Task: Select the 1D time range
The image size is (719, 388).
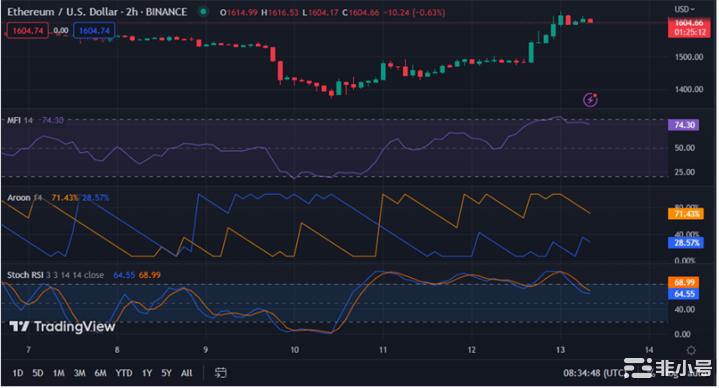Action: pyautogui.click(x=17, y=373)
